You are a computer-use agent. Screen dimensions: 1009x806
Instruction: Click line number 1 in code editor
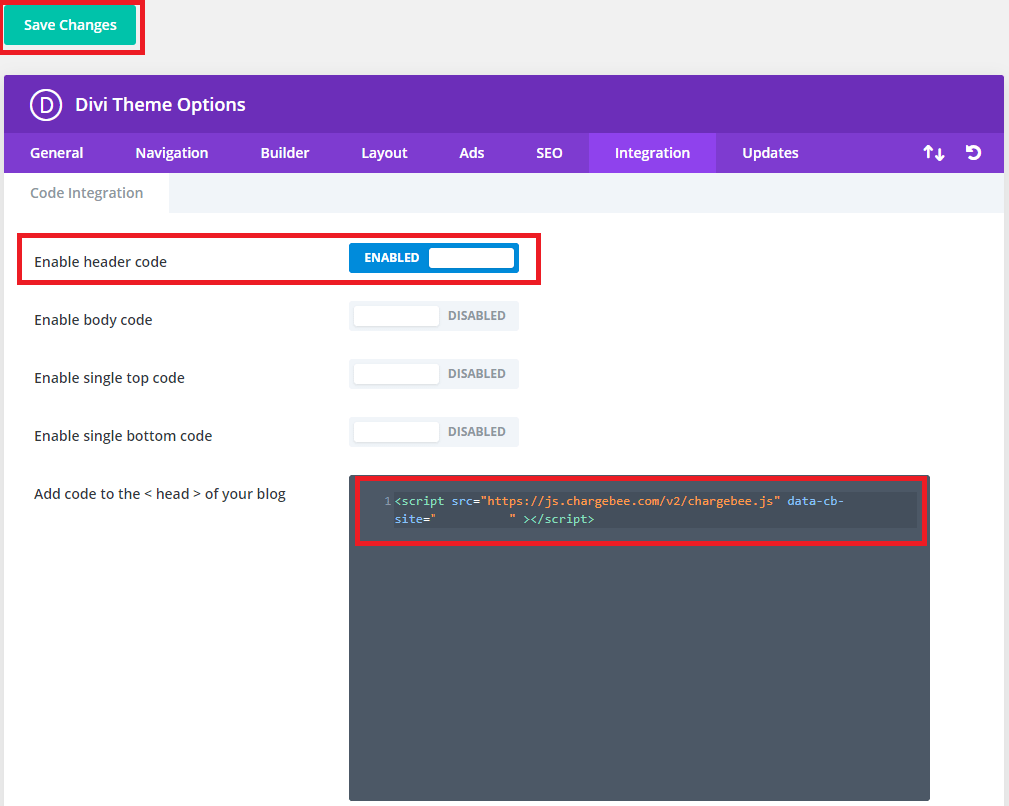[x=387, y=501]
